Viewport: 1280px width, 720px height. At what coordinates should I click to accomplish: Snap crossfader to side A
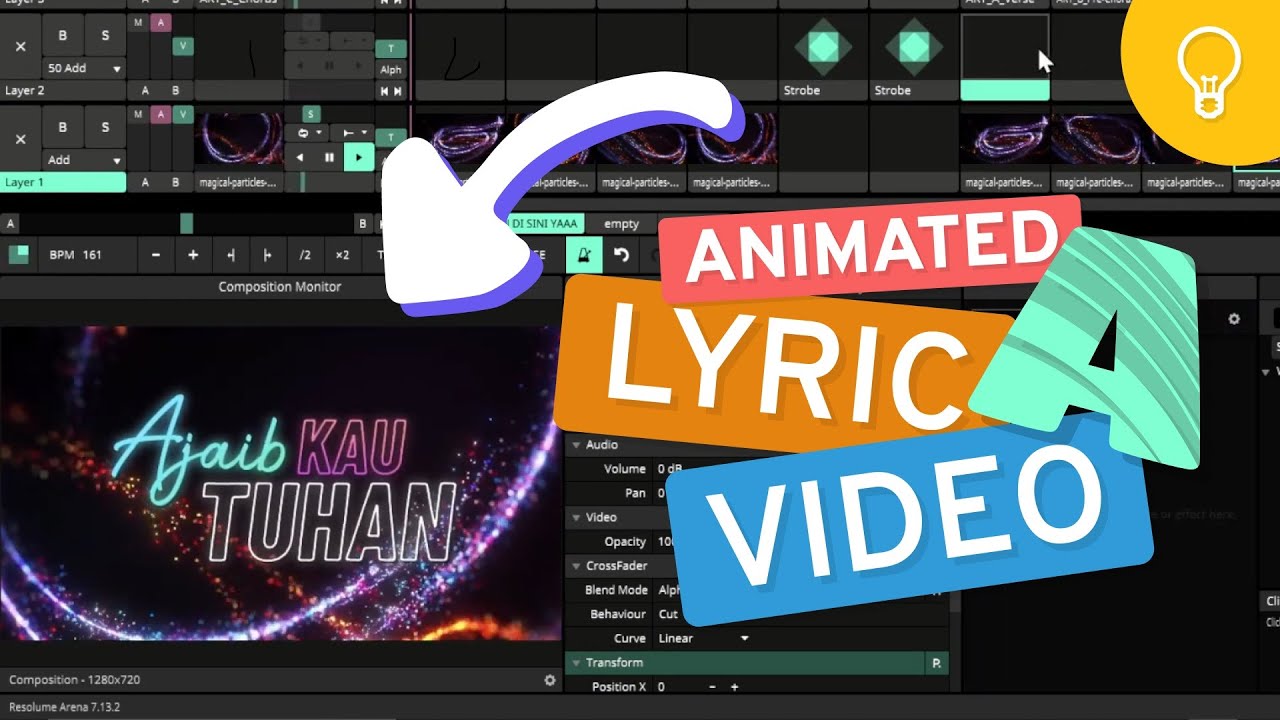pos(10,223)
